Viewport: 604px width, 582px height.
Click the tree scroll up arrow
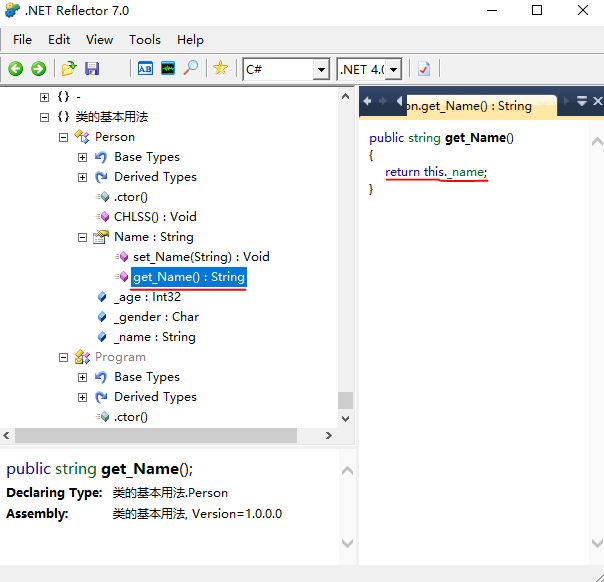tap(346, 96)
